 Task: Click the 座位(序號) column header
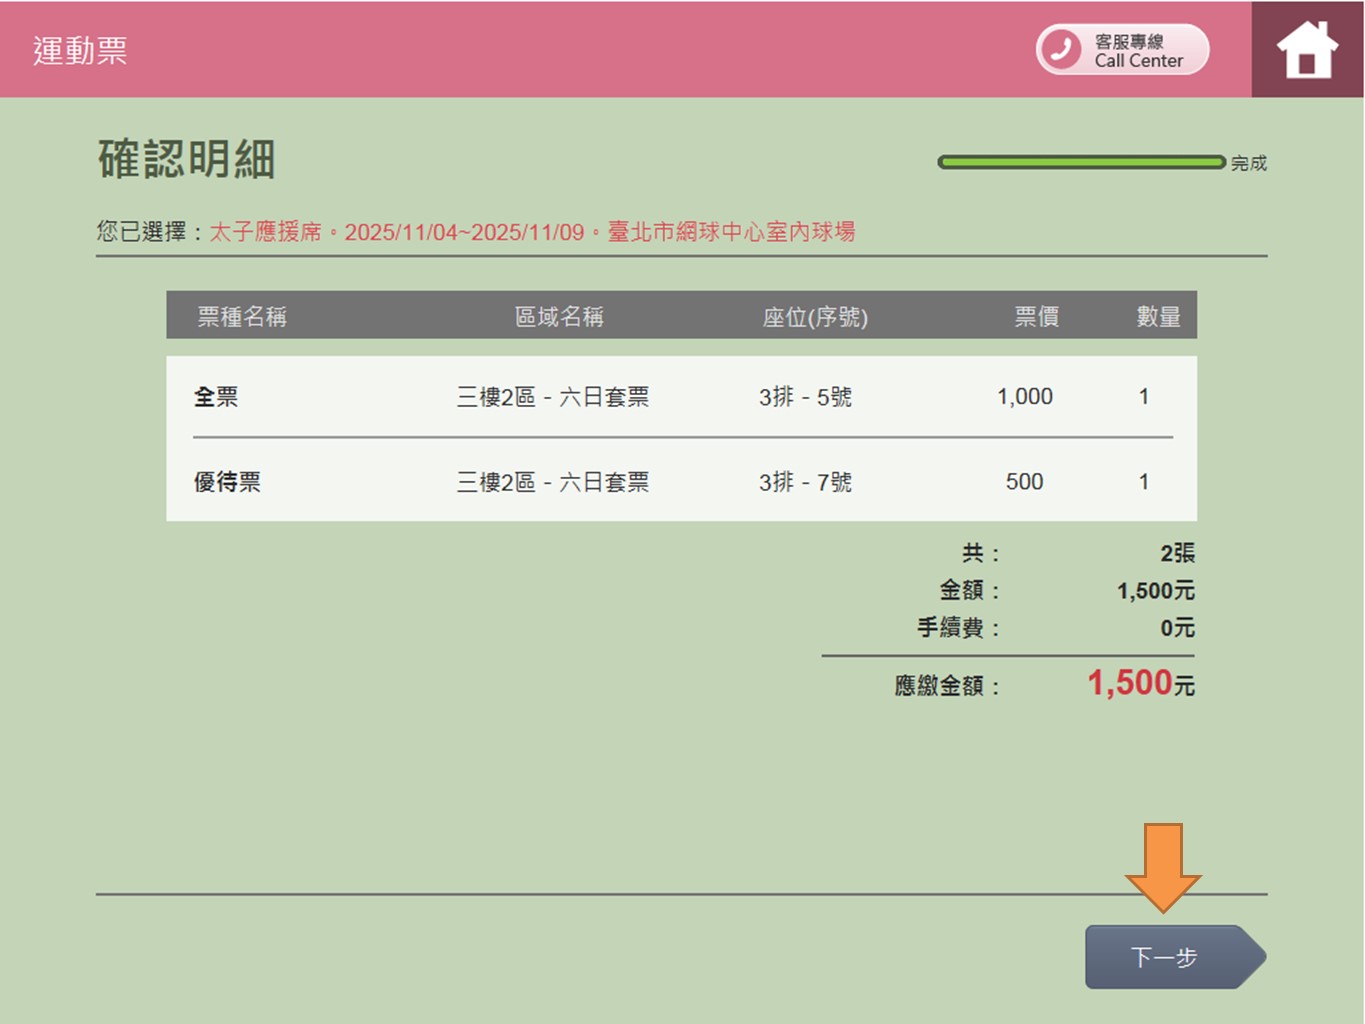pyautogui.click(x=815, y=317)
